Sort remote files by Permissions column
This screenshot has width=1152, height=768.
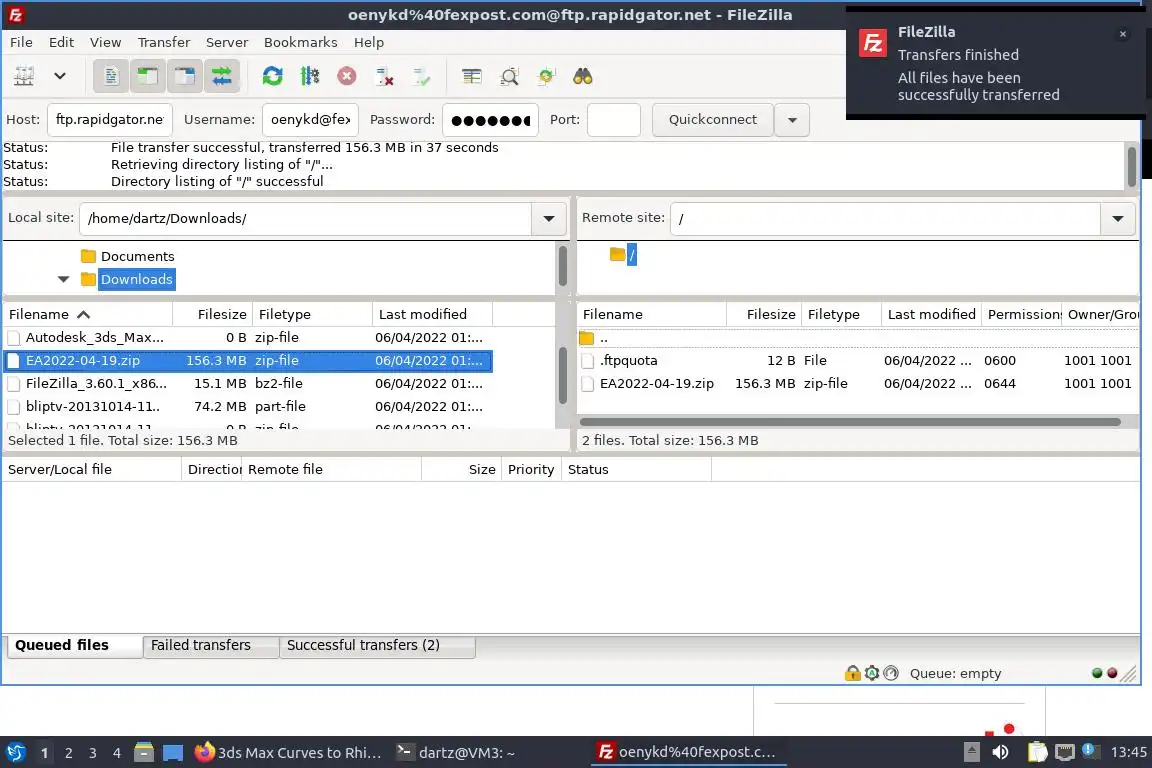pos(1021,315)
